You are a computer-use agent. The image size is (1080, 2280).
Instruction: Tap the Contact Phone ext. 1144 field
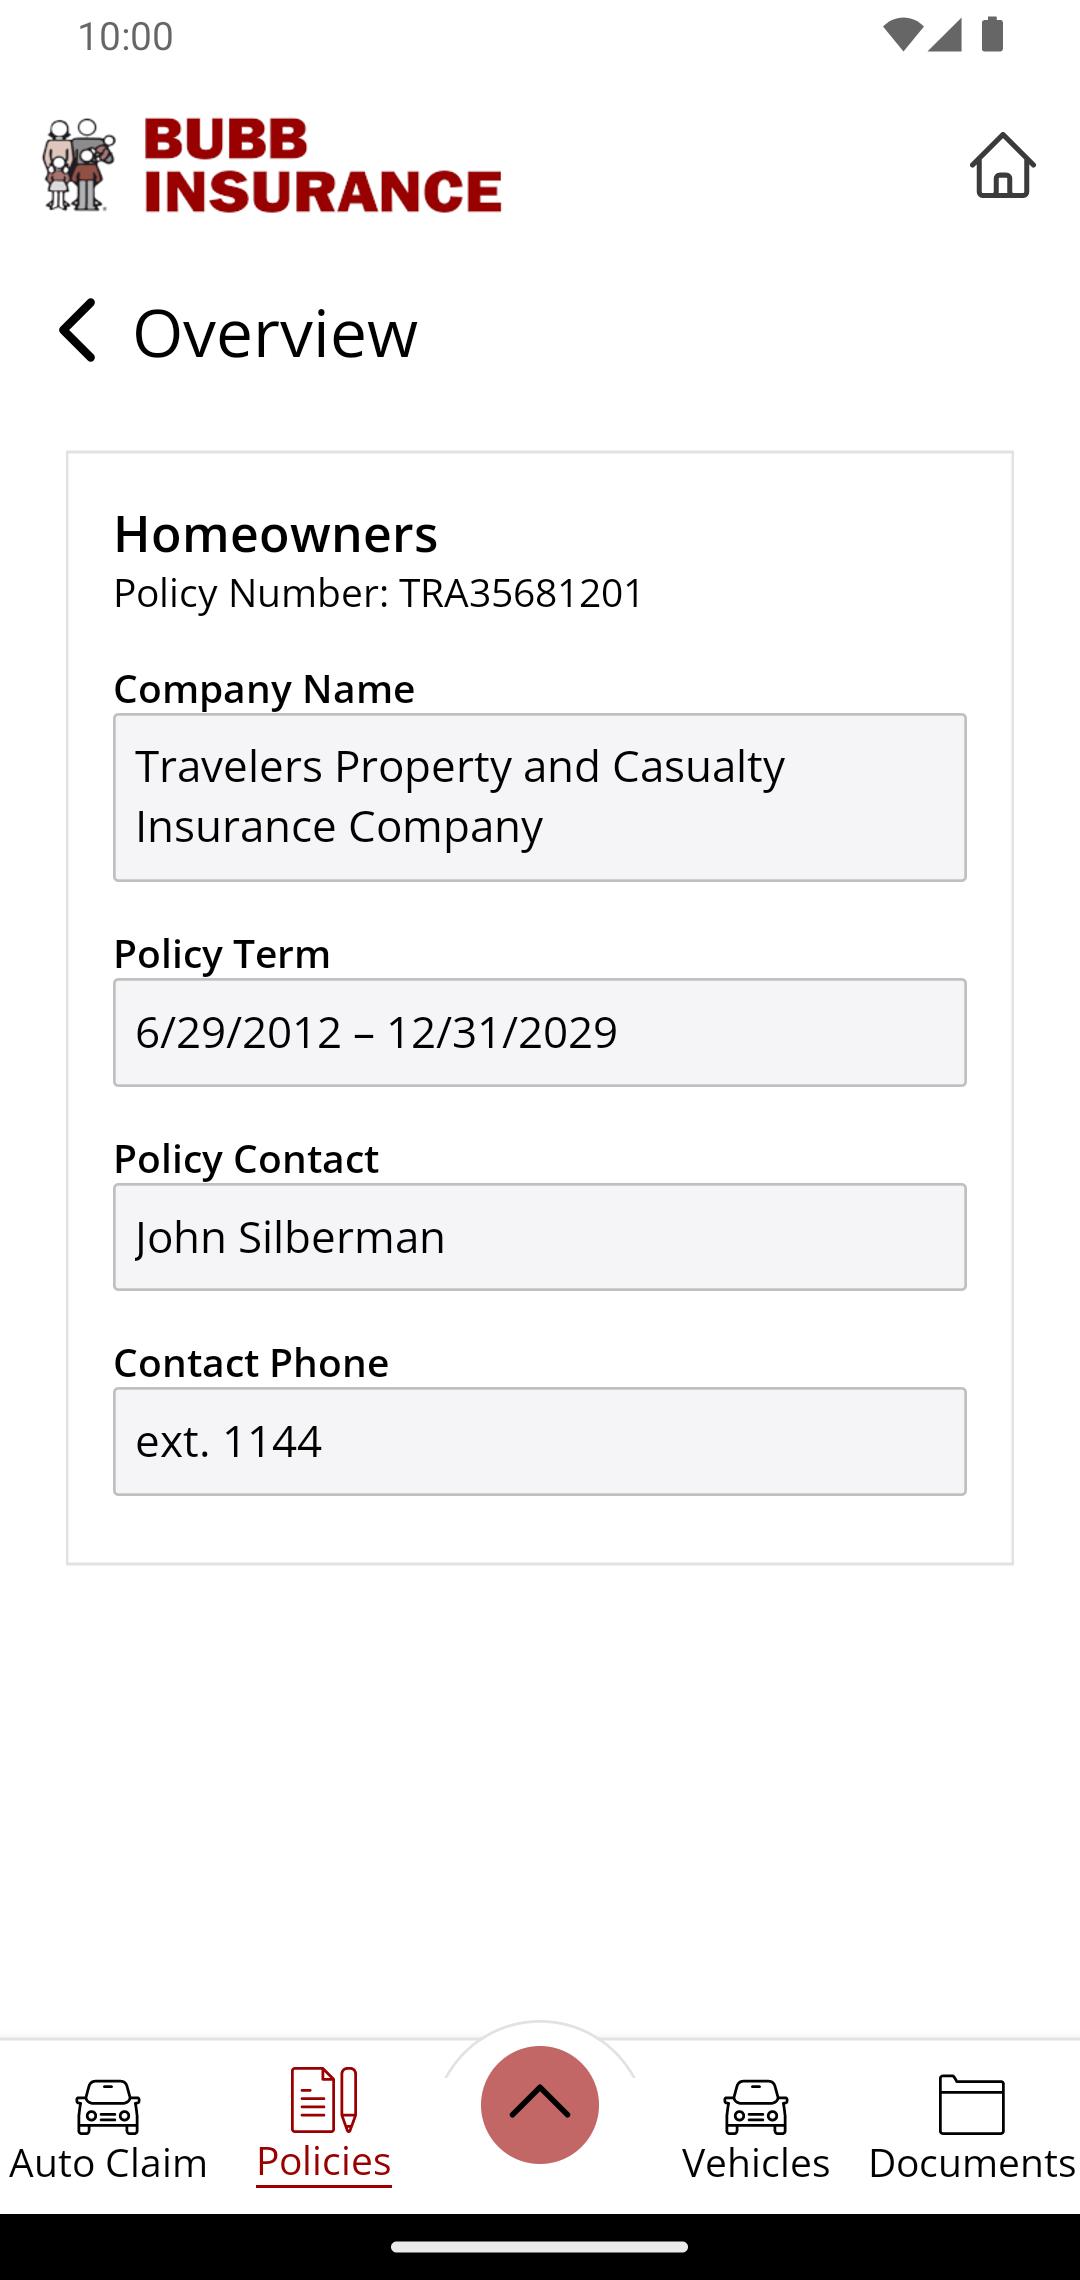[x=540, y=1441]
